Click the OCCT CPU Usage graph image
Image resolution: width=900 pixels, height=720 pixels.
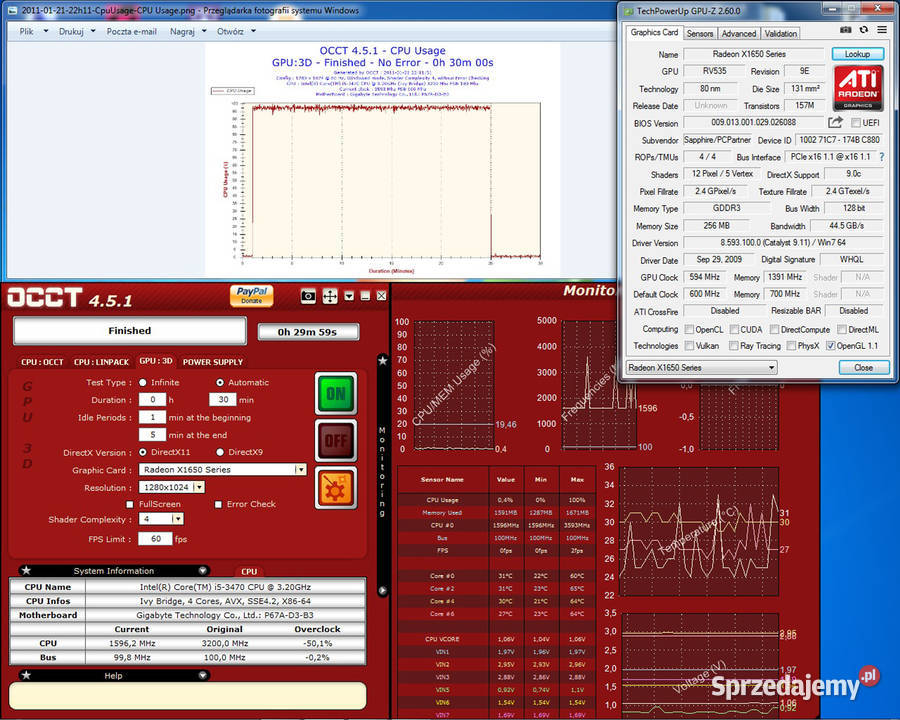(382, 160)
